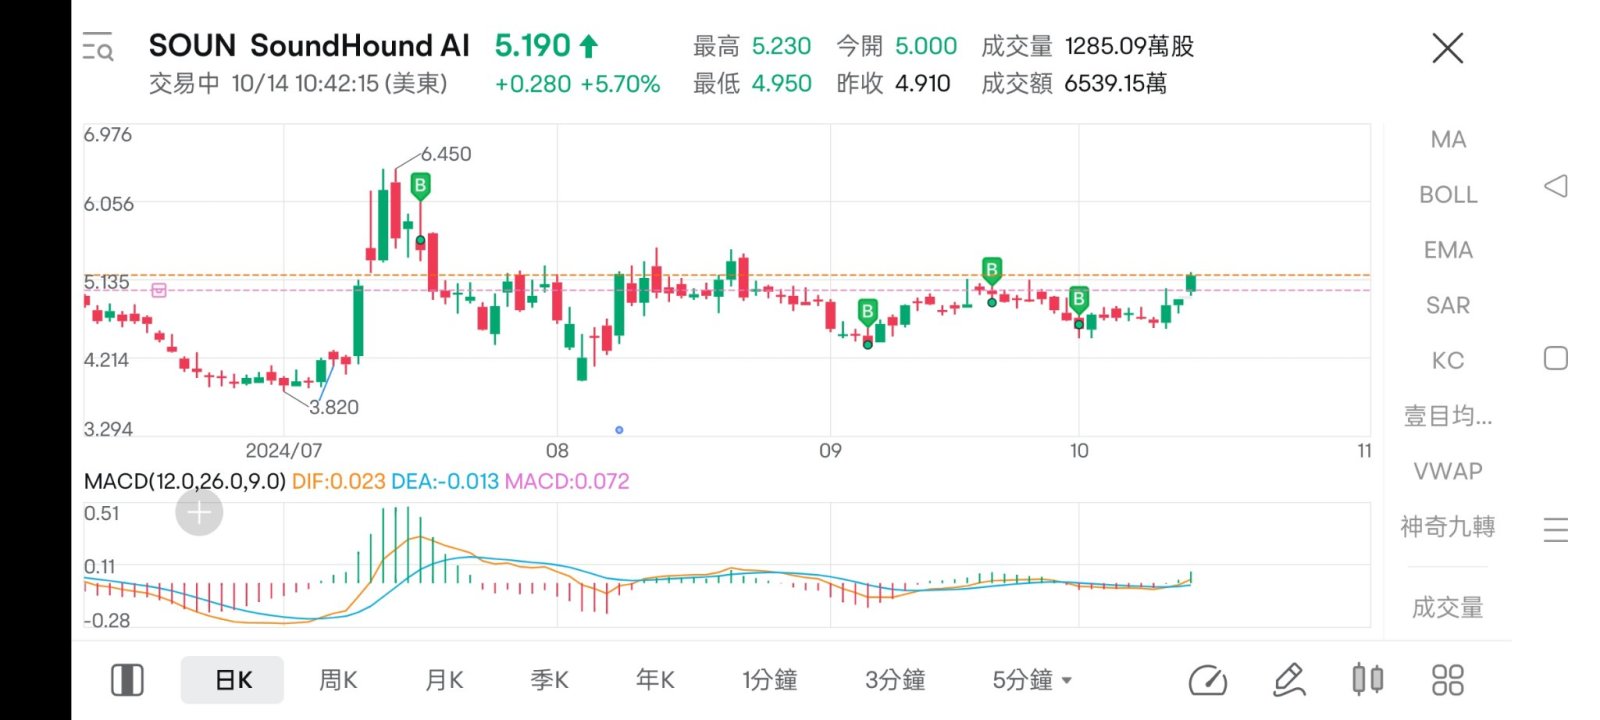Screen dimensions: 1600x720
Task: Tap the Android back triangle icon
Action: (x=1555, y=186)
